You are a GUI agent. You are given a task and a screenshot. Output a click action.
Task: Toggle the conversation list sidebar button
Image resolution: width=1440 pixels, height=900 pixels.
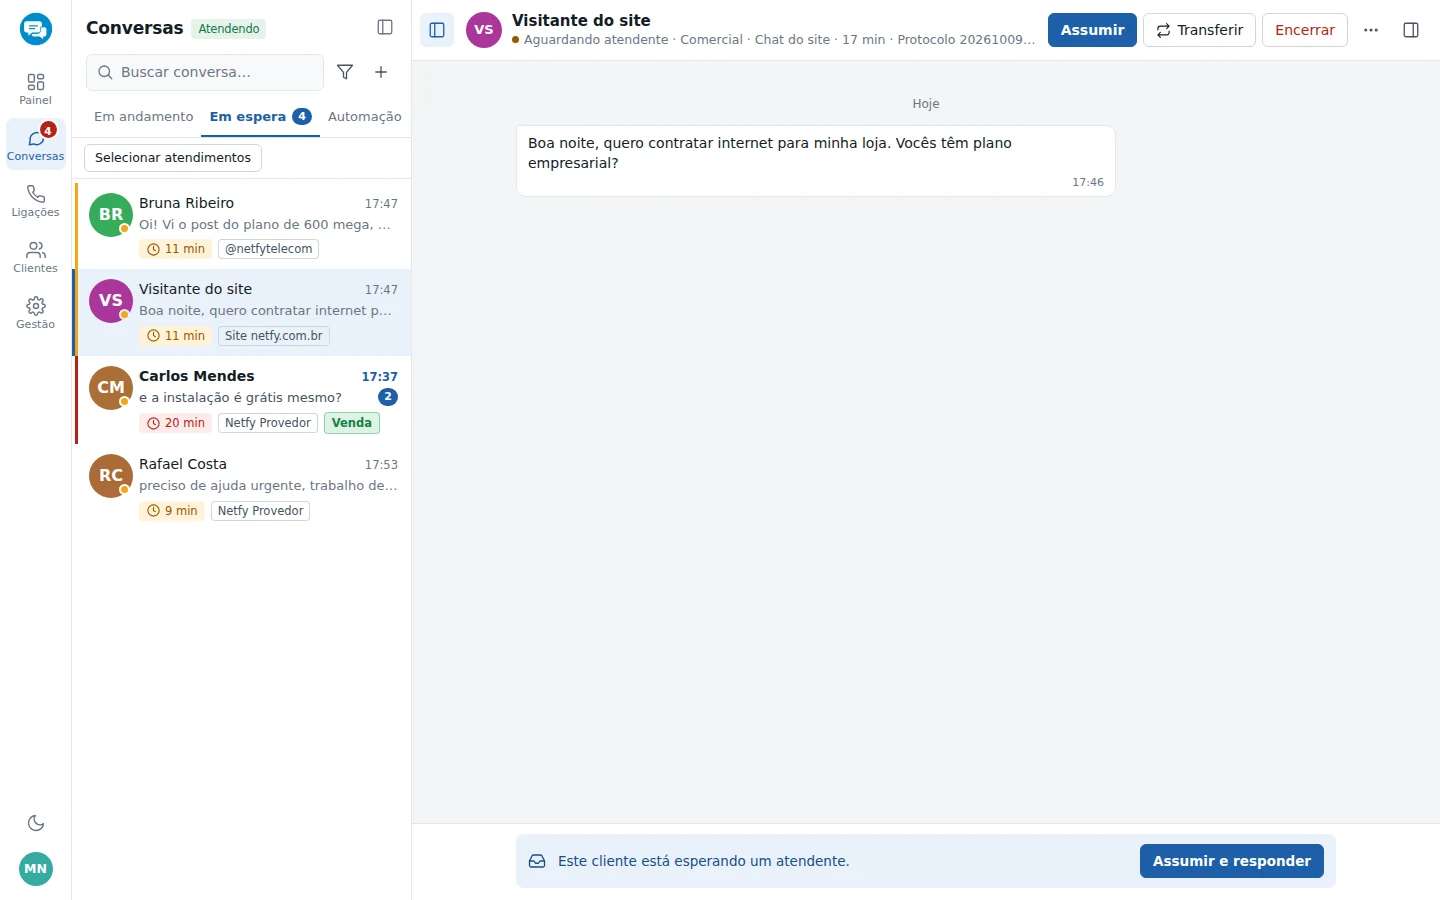point(437,30)
